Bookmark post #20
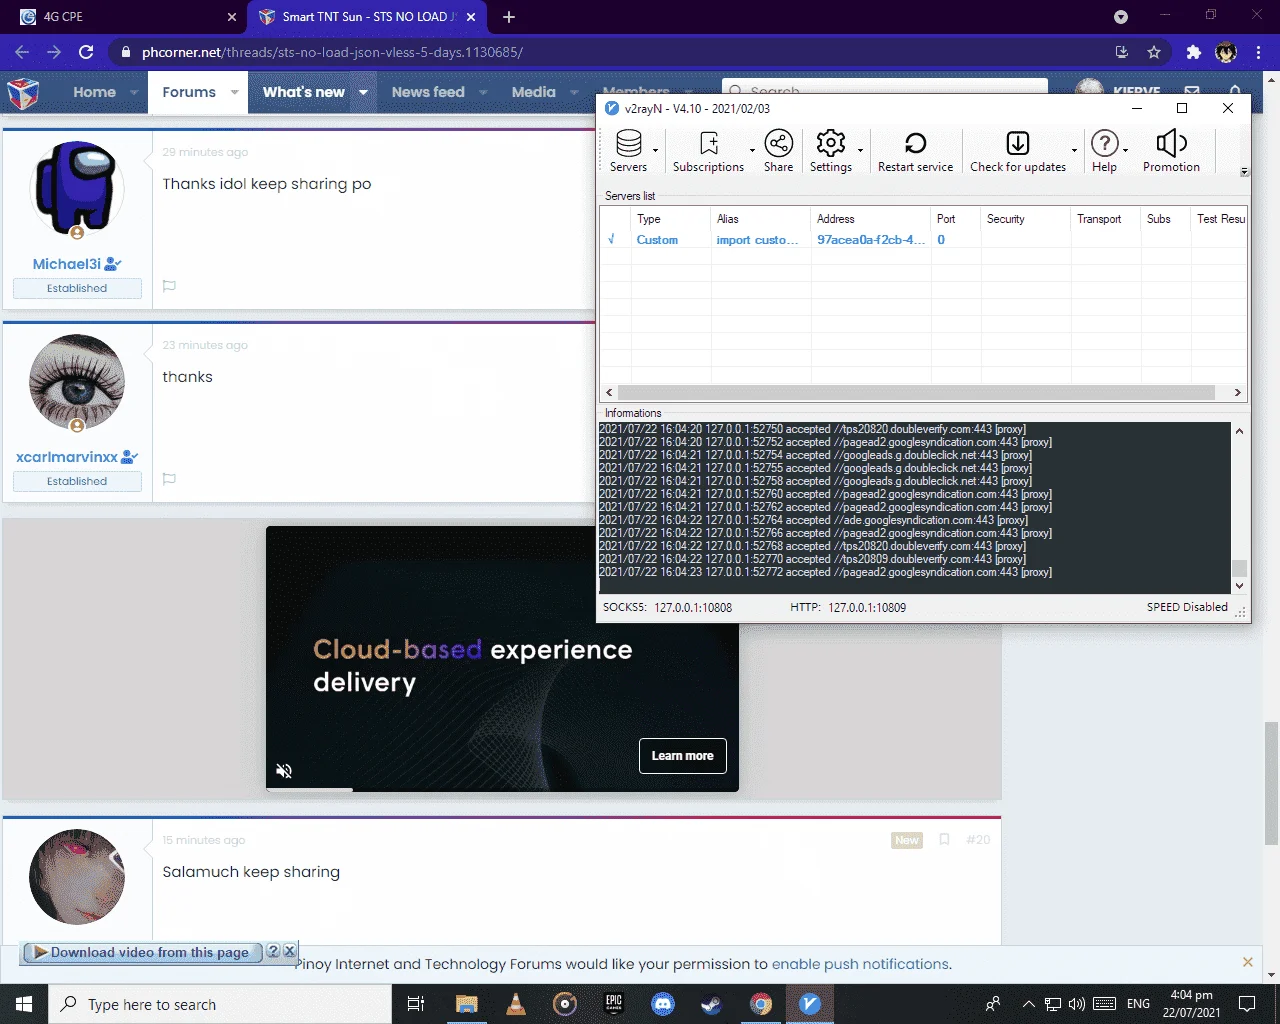The image size is (1280, 1024). 943,840
